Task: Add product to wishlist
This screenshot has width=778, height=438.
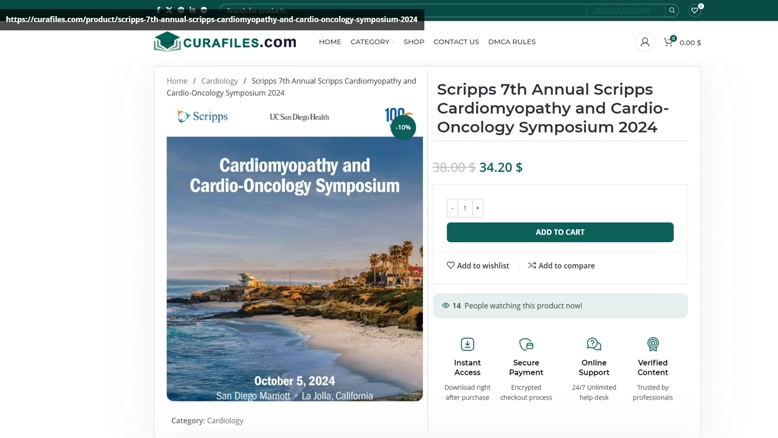Action: [478, 265]
